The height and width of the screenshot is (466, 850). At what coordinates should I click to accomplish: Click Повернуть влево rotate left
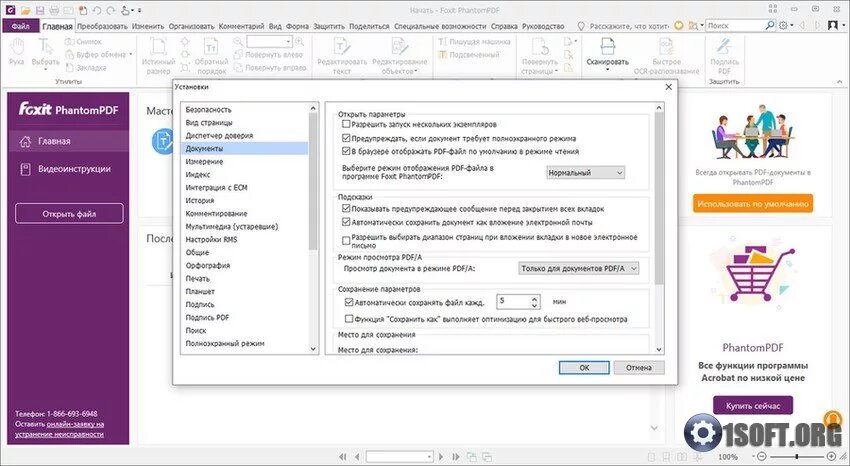pos(268,55)
